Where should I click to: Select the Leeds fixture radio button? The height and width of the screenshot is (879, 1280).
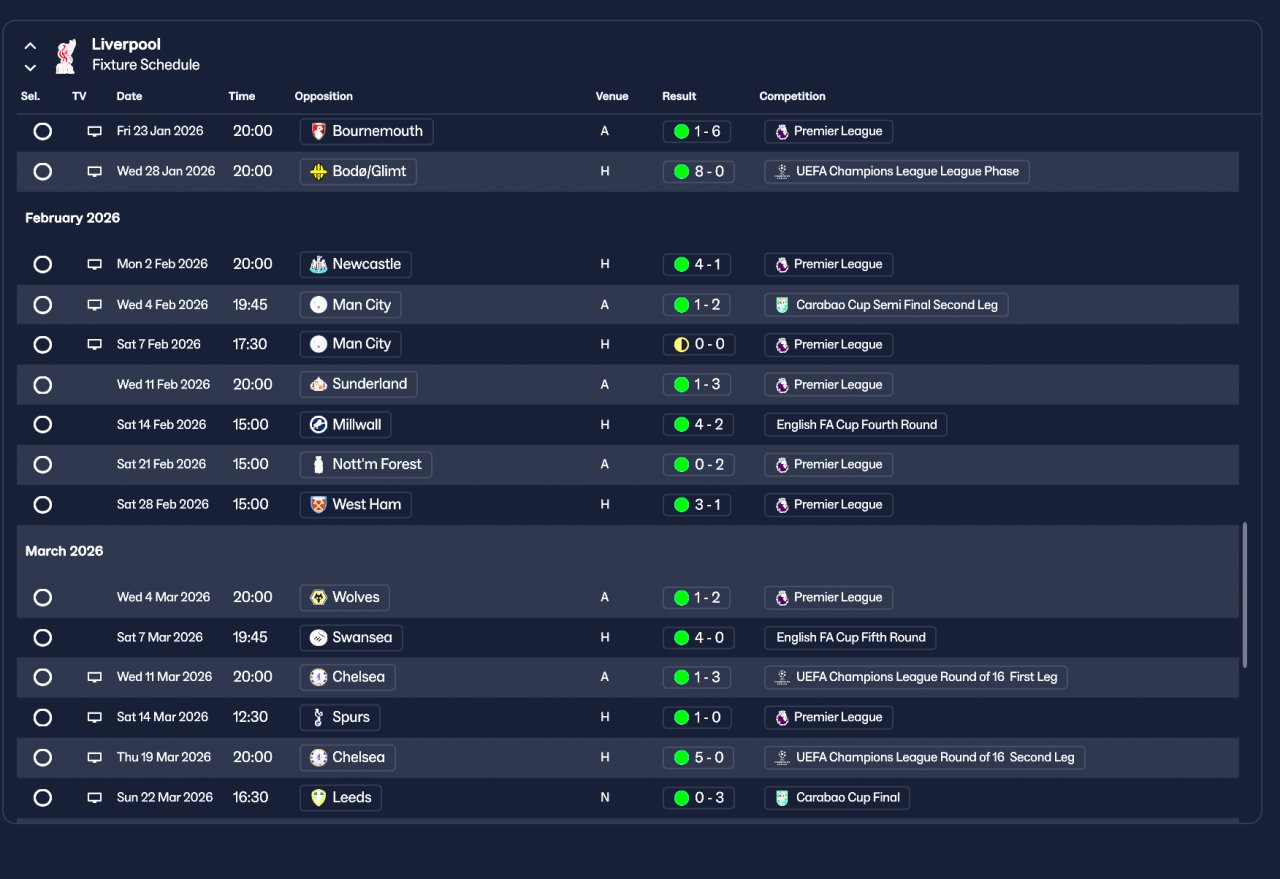(x=42, y=798)
